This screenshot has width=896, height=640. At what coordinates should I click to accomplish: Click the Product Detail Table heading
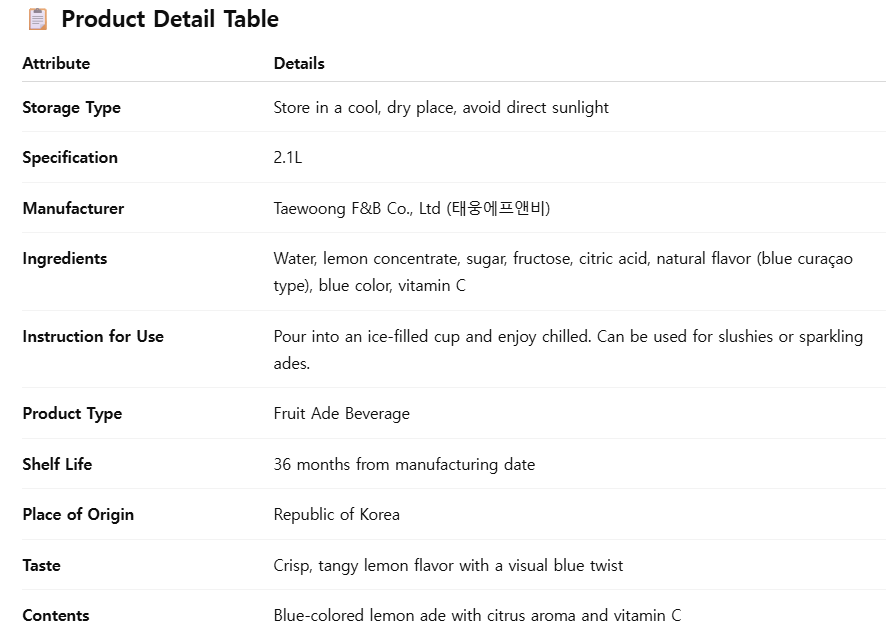point(170,19)
